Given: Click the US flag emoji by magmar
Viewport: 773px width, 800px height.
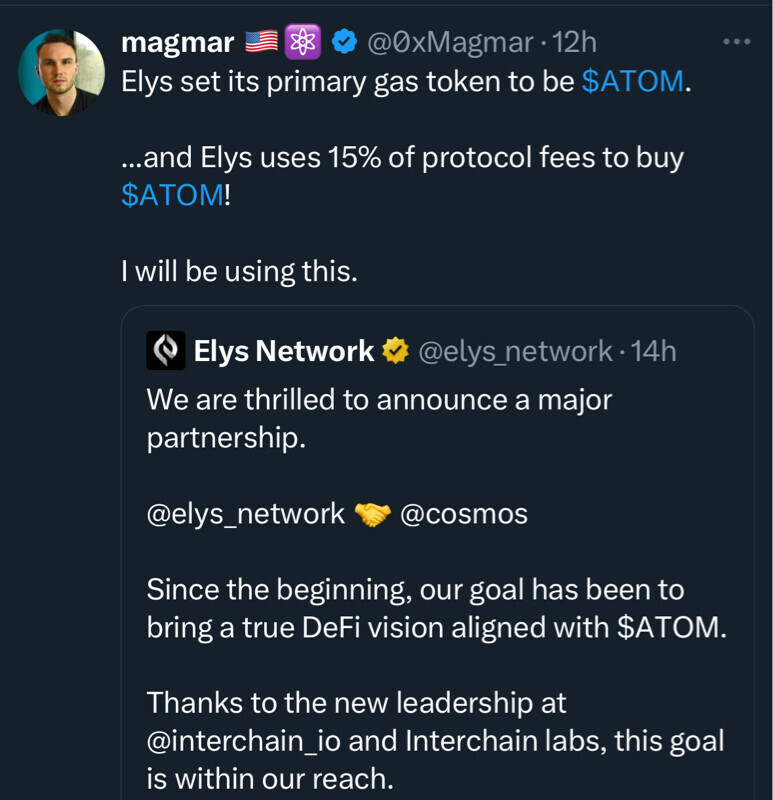Looking at the screenshot, I should (x=261, y=42).
